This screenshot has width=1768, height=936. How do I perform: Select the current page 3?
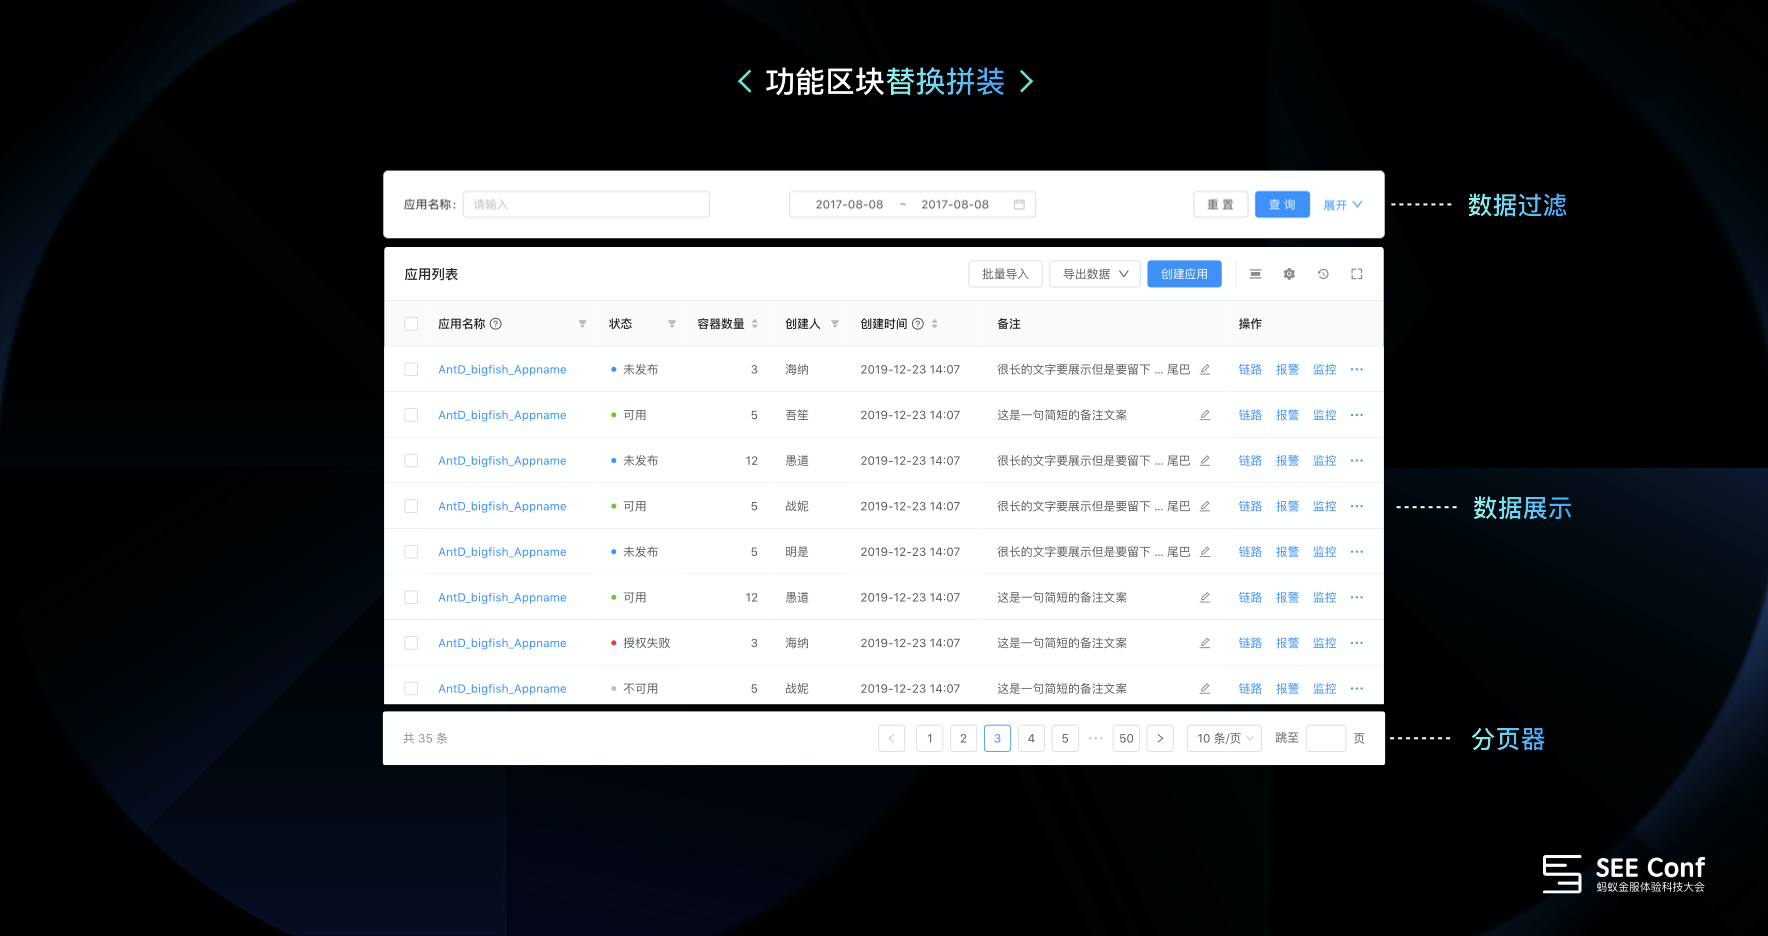click(998, 739)
